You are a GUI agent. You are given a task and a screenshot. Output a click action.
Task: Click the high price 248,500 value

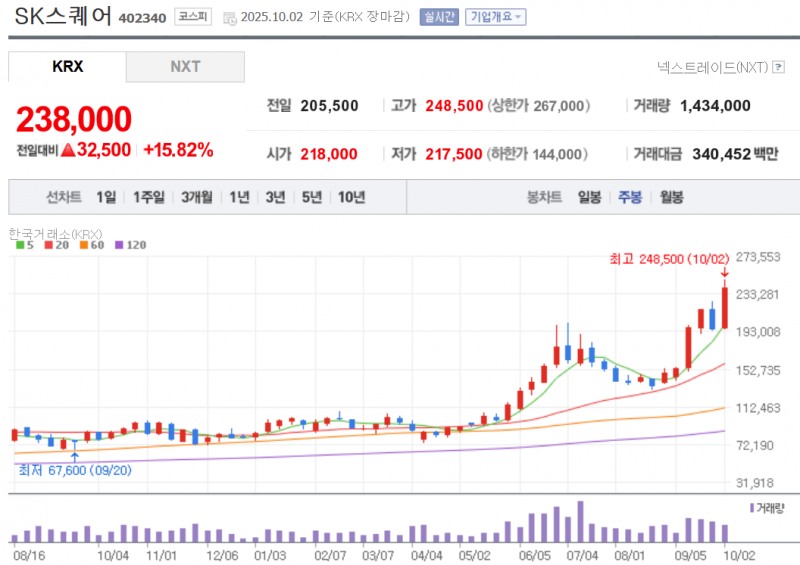pos(454,106)
